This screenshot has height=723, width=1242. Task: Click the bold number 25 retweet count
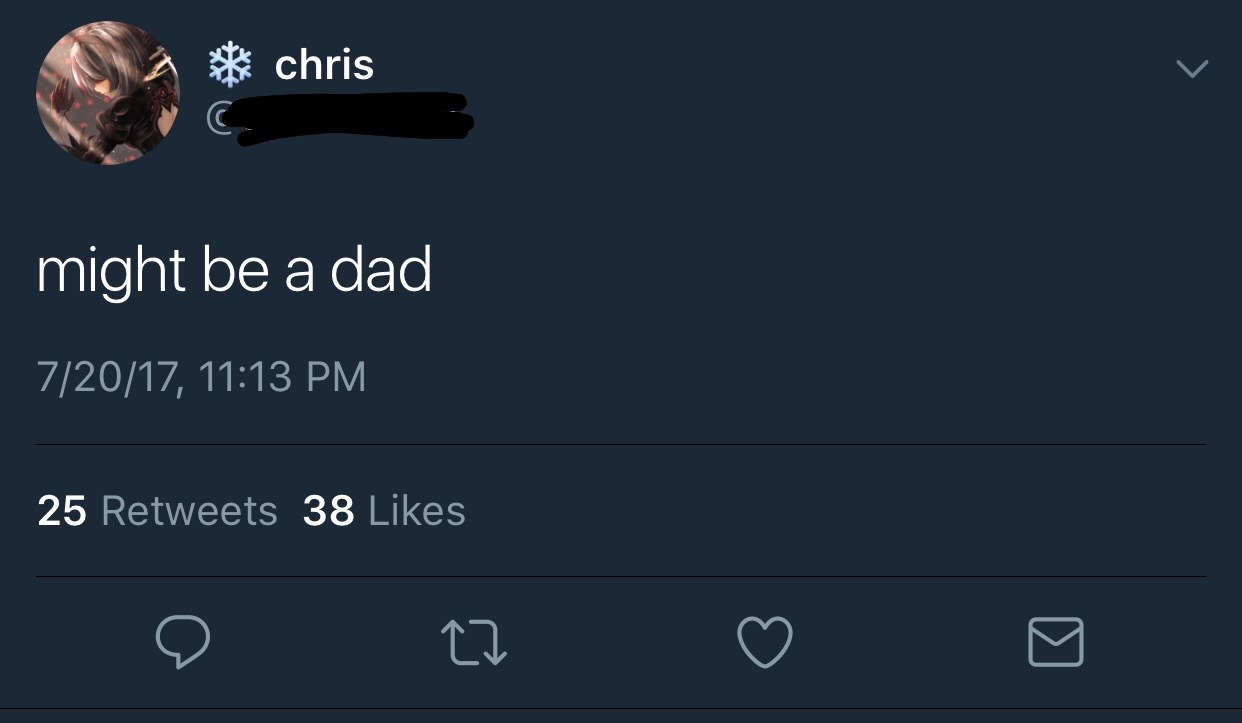[62, 511]
